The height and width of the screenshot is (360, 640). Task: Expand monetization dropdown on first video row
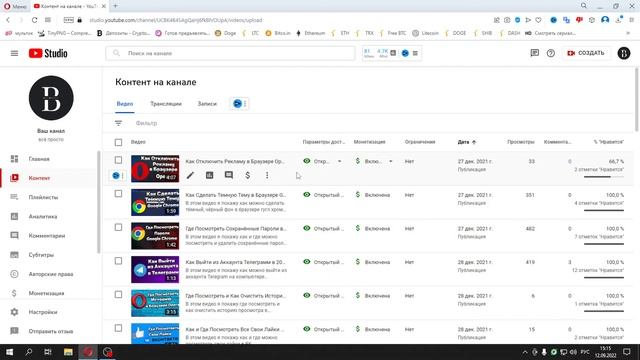[391, 161]
